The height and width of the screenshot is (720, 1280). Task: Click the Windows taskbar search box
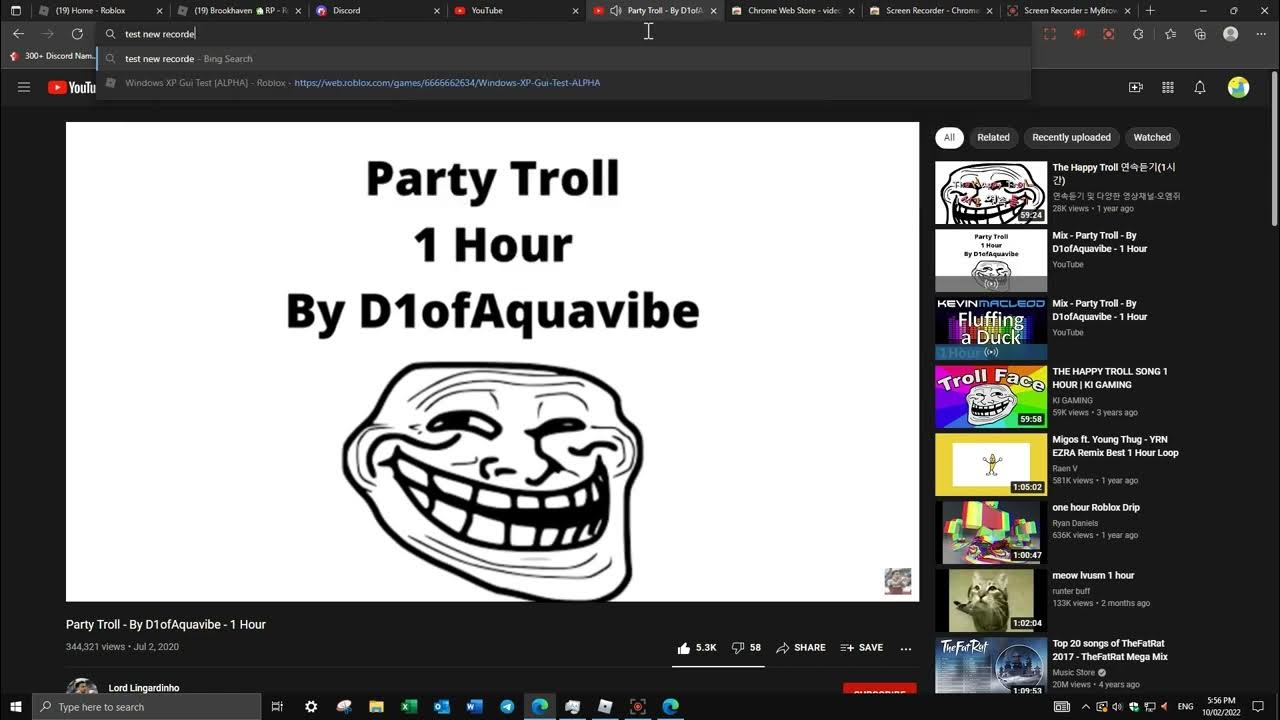[x=147, y=707]
